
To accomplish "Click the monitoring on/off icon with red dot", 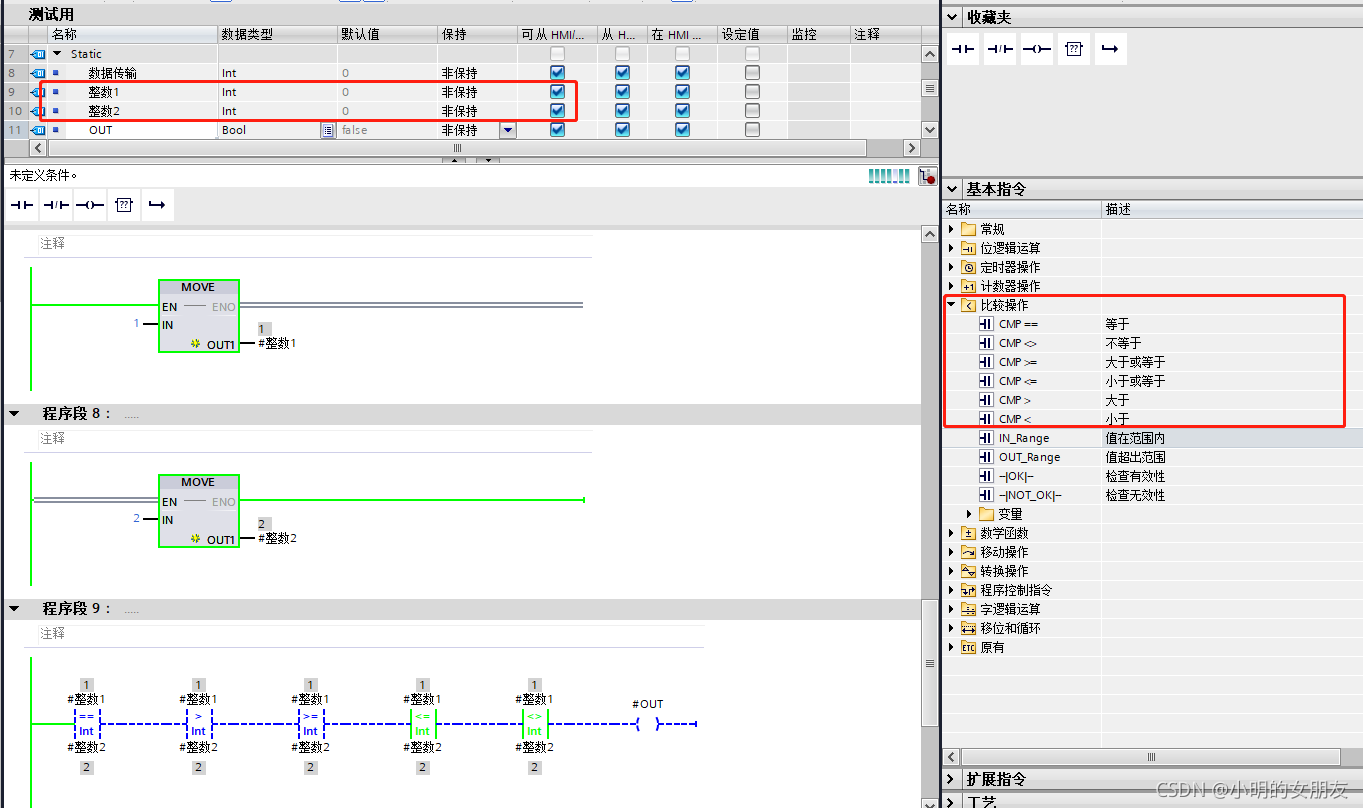I will [x=927, y=176].
